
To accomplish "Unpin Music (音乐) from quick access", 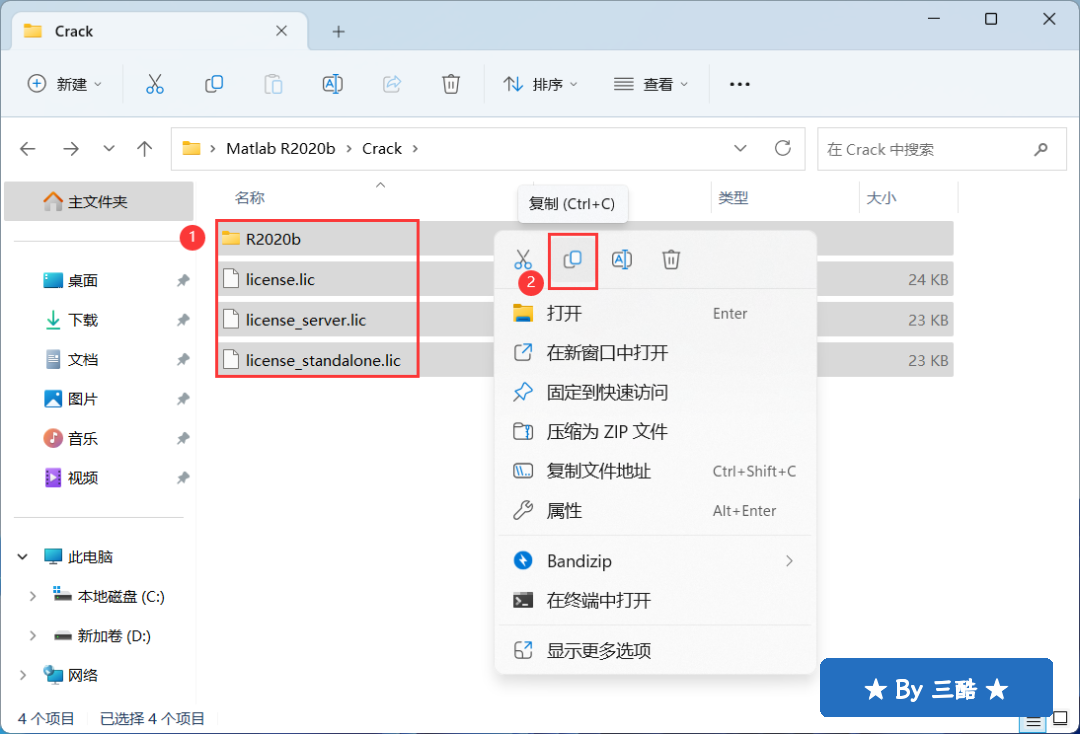I will pyautogui.click(x=183, y=439).
